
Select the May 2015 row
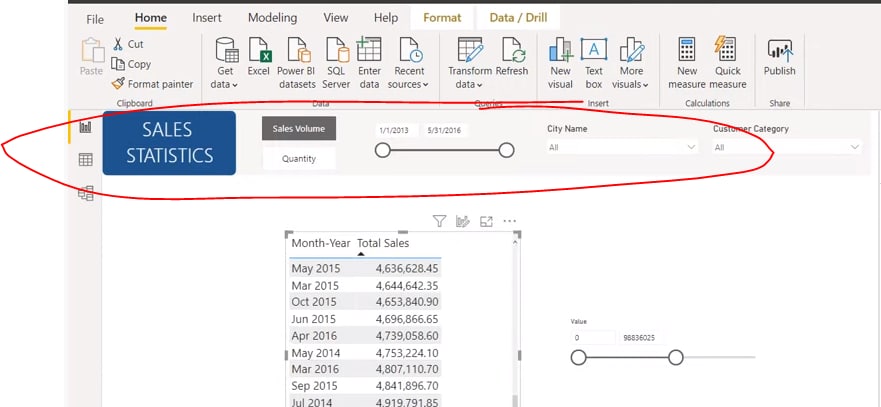(x=365, y=269)
